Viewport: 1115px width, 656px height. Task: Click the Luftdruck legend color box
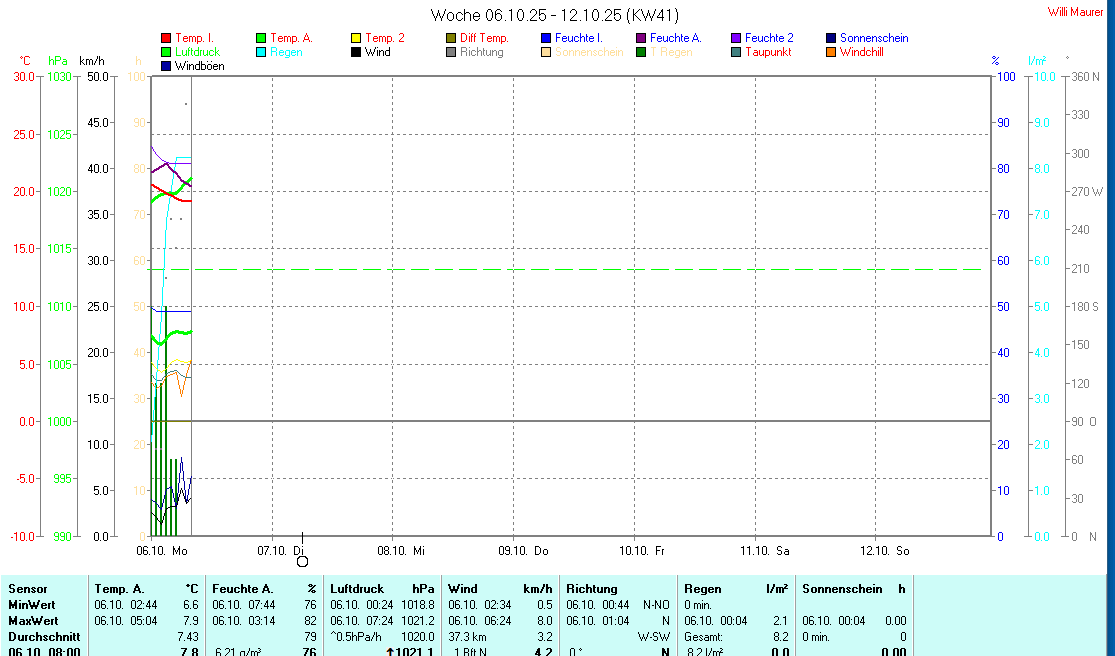166,52
